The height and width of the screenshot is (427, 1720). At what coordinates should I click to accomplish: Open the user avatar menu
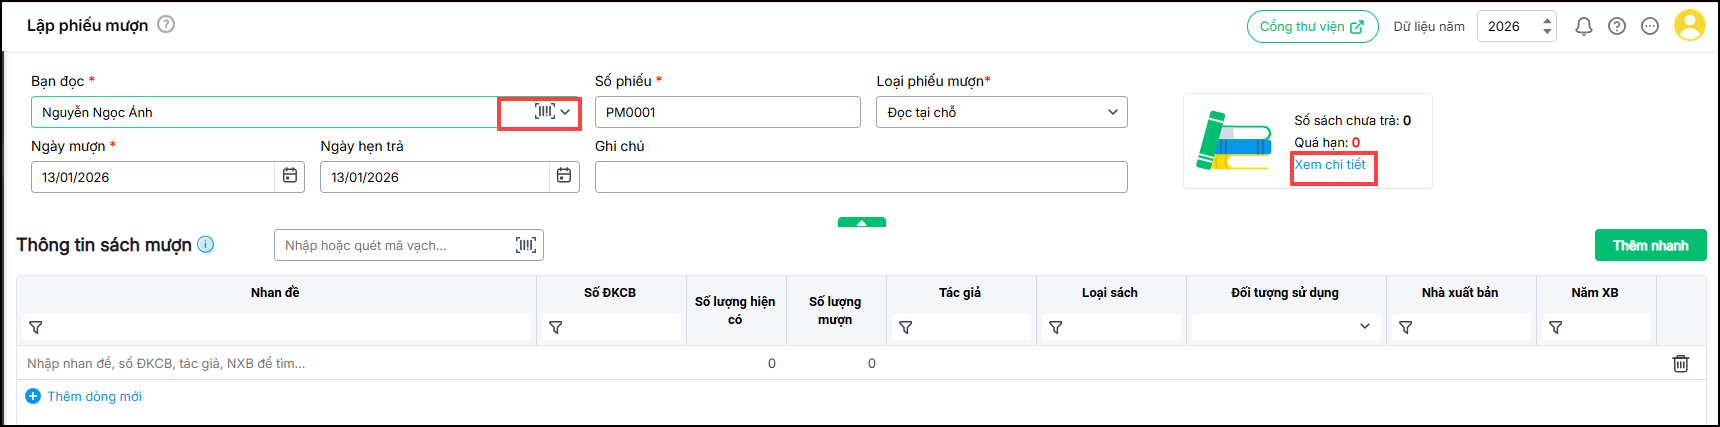point(1690,26)
